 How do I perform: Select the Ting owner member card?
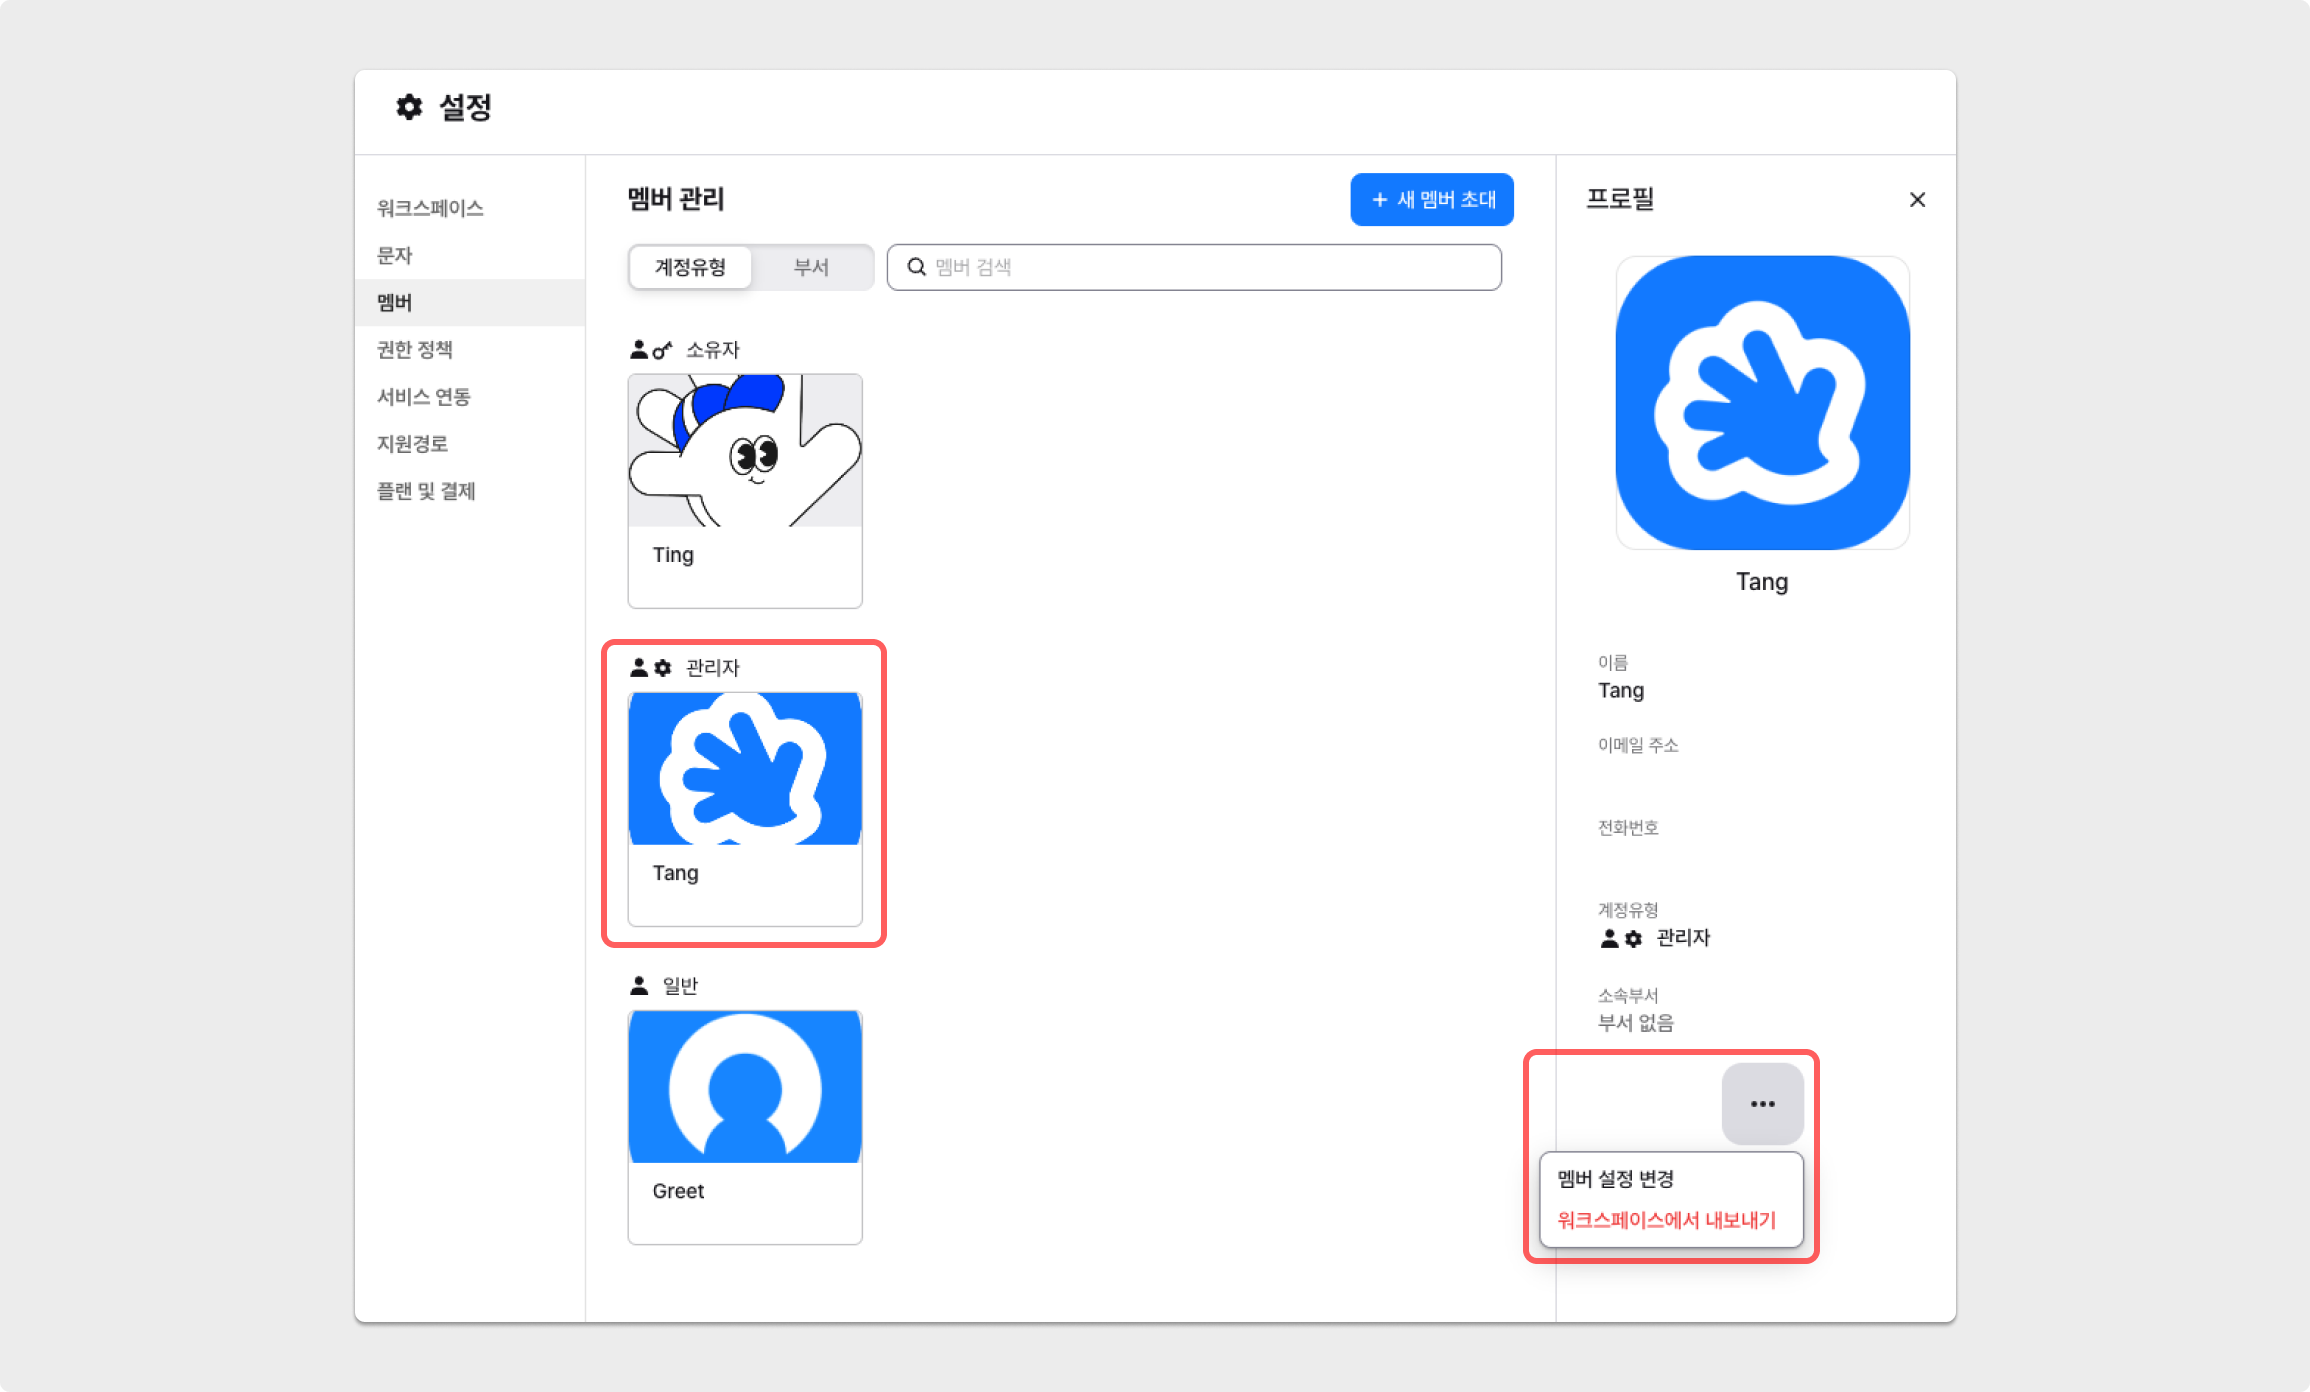pyautogui.click(x=745, y=490)
